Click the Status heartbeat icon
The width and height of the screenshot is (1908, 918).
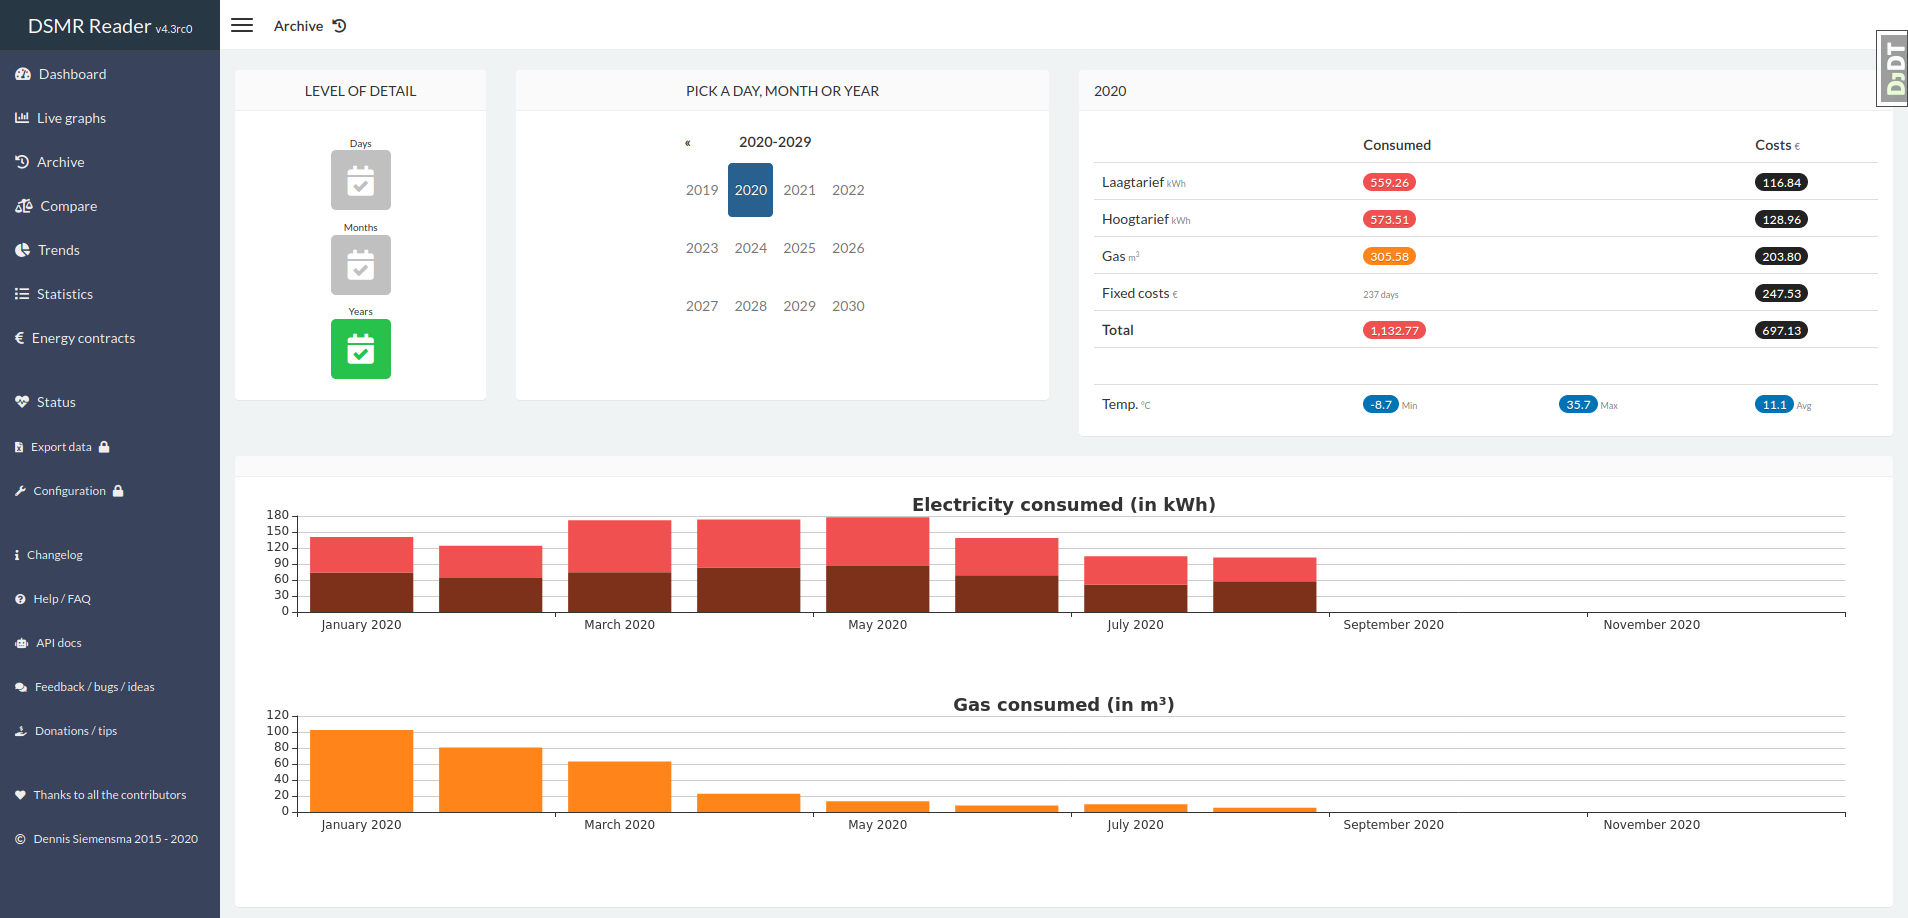click(x=22, y=402)
